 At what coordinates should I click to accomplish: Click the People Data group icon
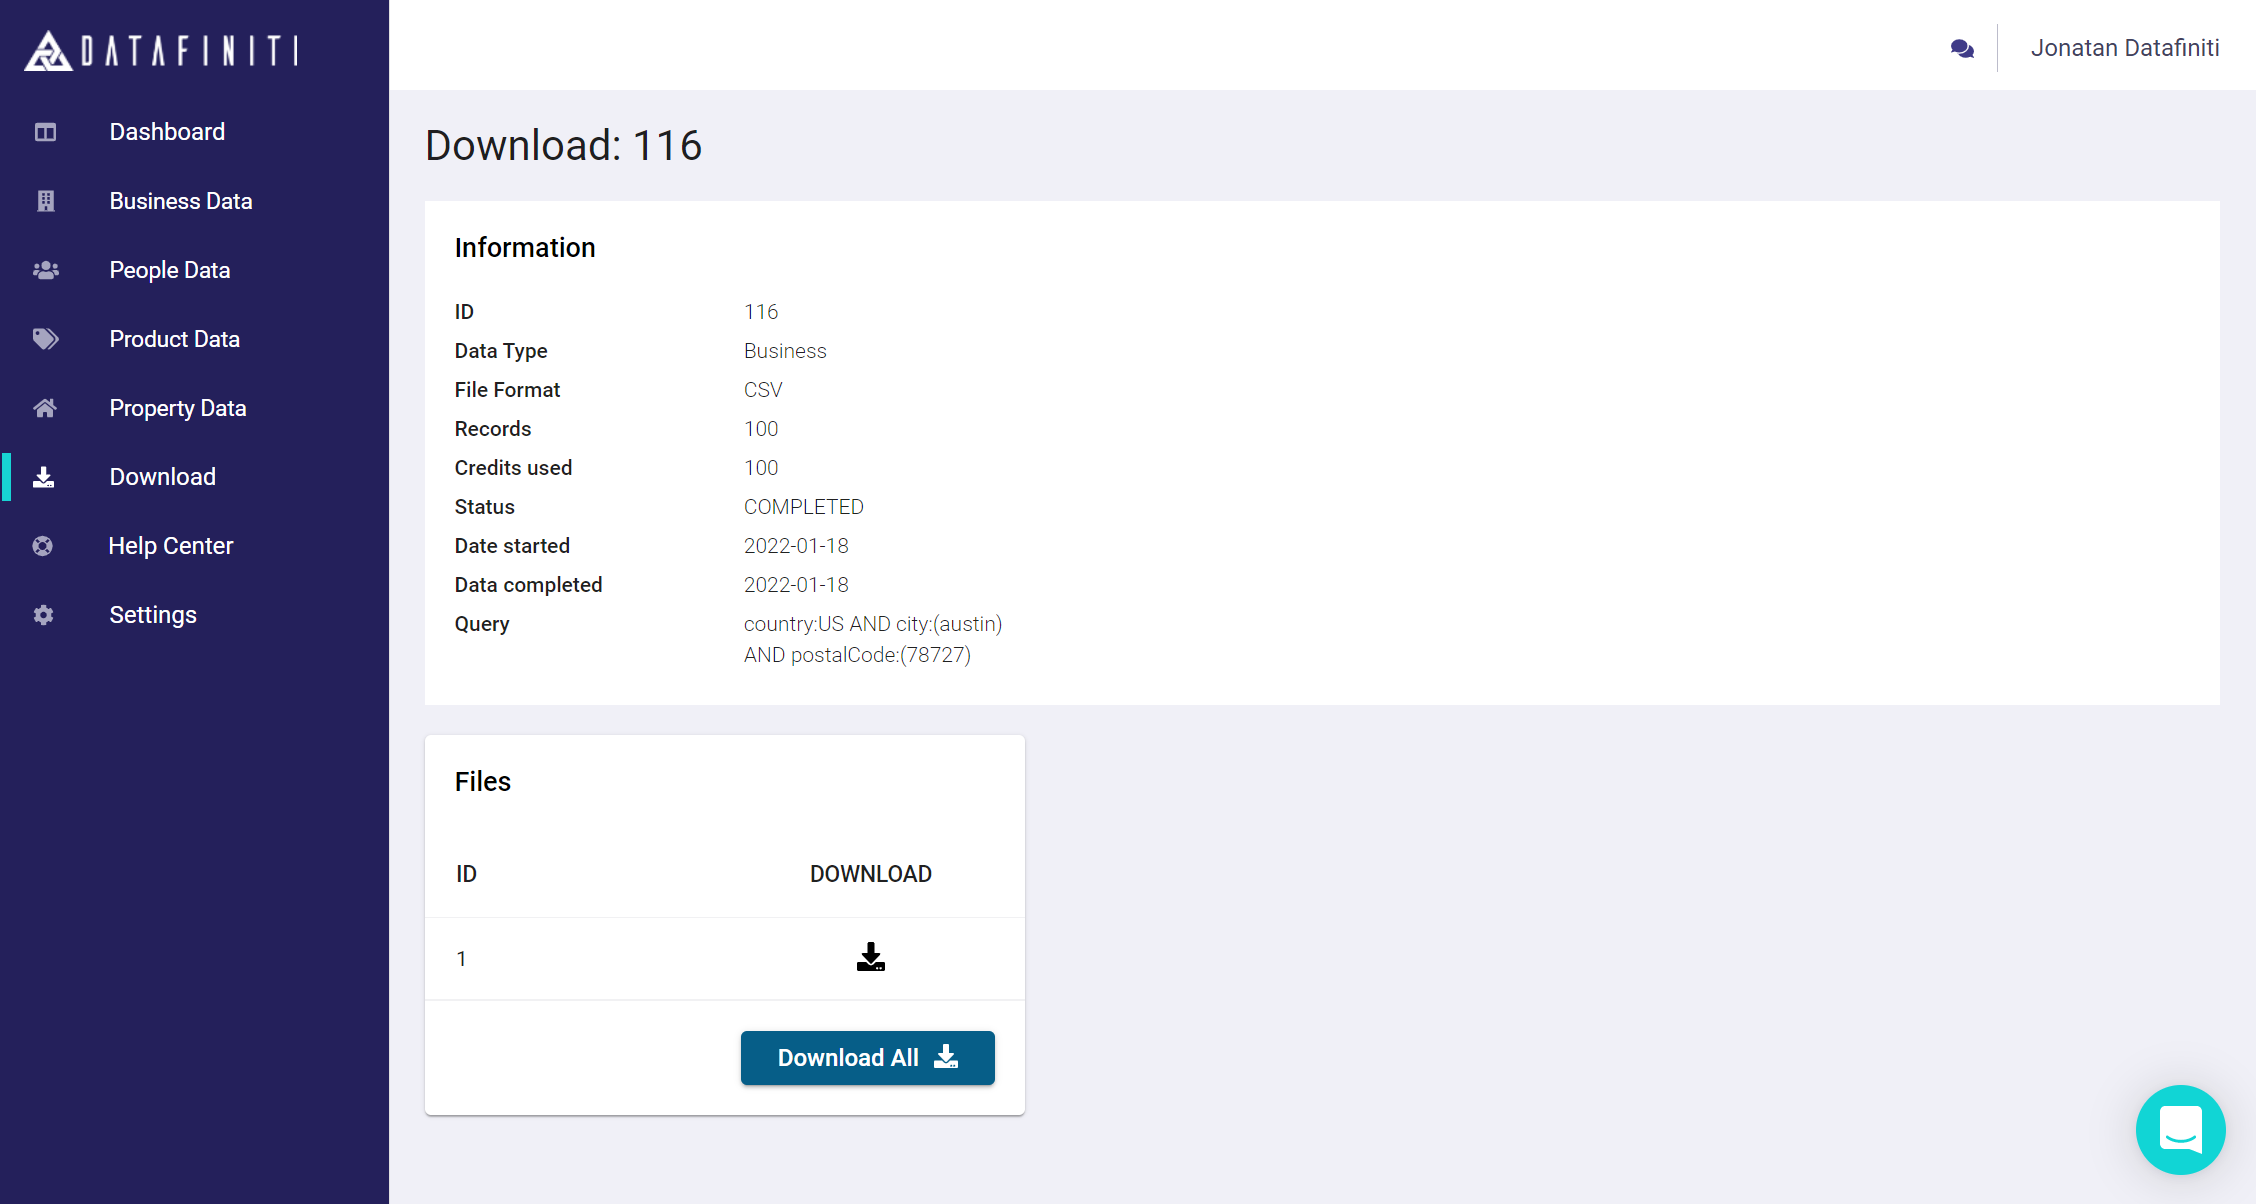[45, 270]
